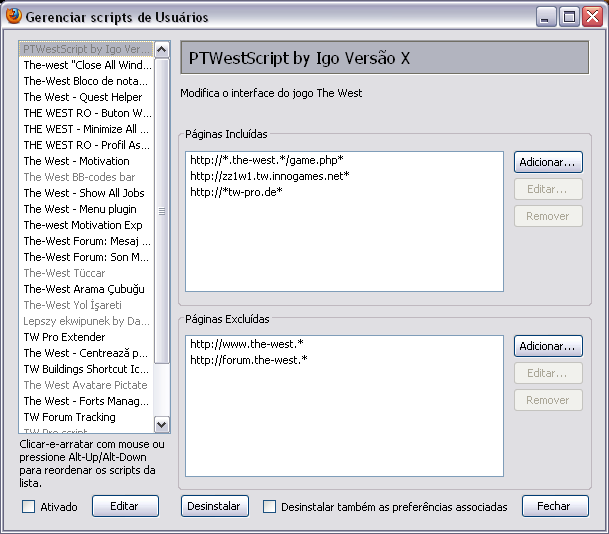Viewport: 609px width, 534px height.
Task: Select included page http://*tw-pro.de*
Action: click(x=344, y=192)
